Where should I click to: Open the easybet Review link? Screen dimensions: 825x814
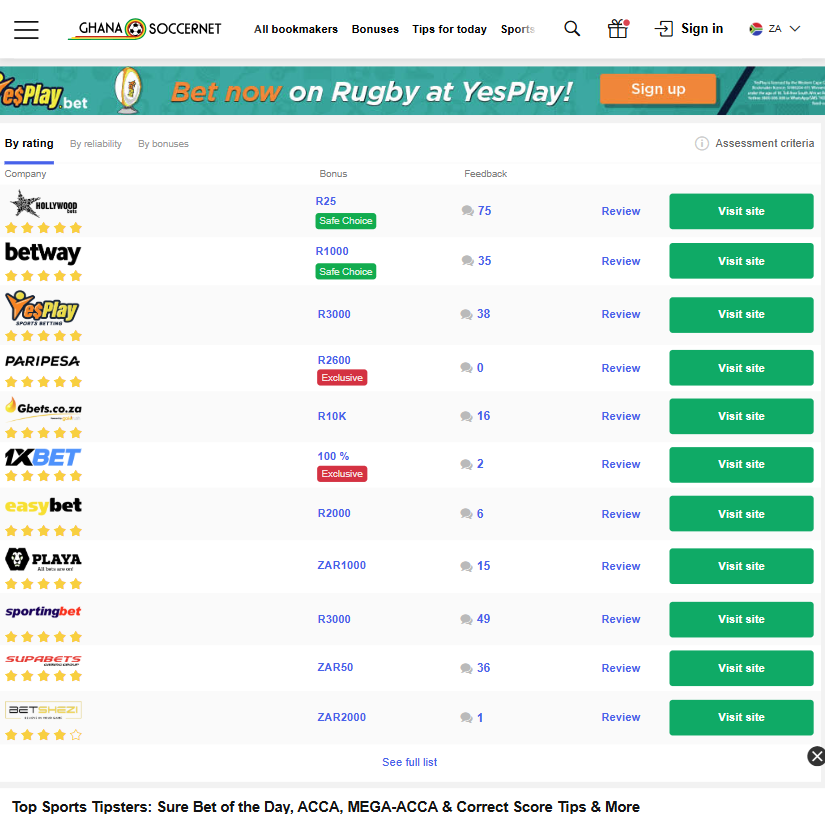click(x=621, y=515)
